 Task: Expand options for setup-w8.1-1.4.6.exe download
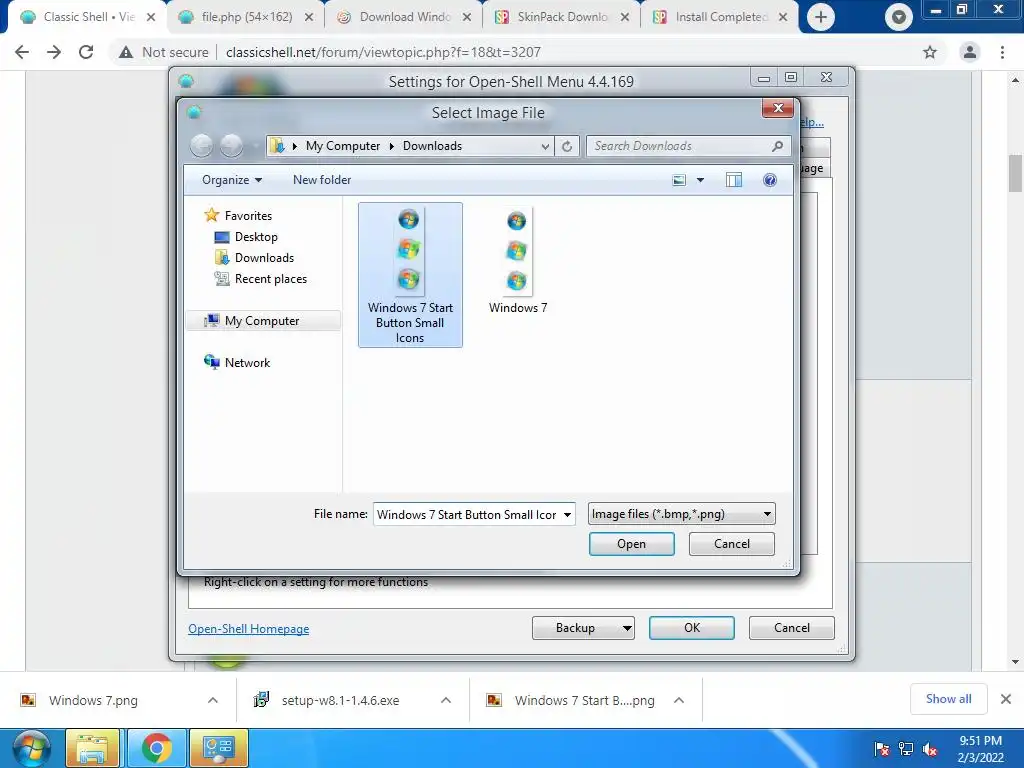tap(446, 701)
